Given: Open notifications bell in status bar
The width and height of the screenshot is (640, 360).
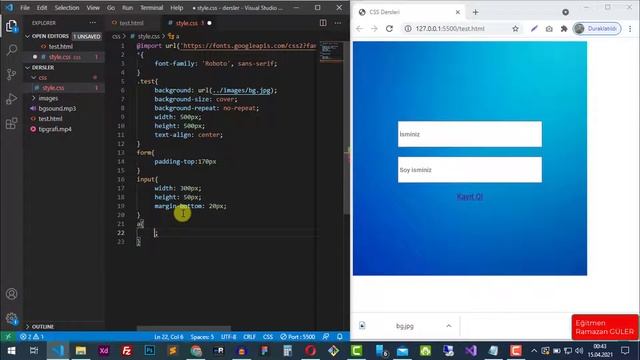Looking at the screenshot, I should (x=340, y=337).
